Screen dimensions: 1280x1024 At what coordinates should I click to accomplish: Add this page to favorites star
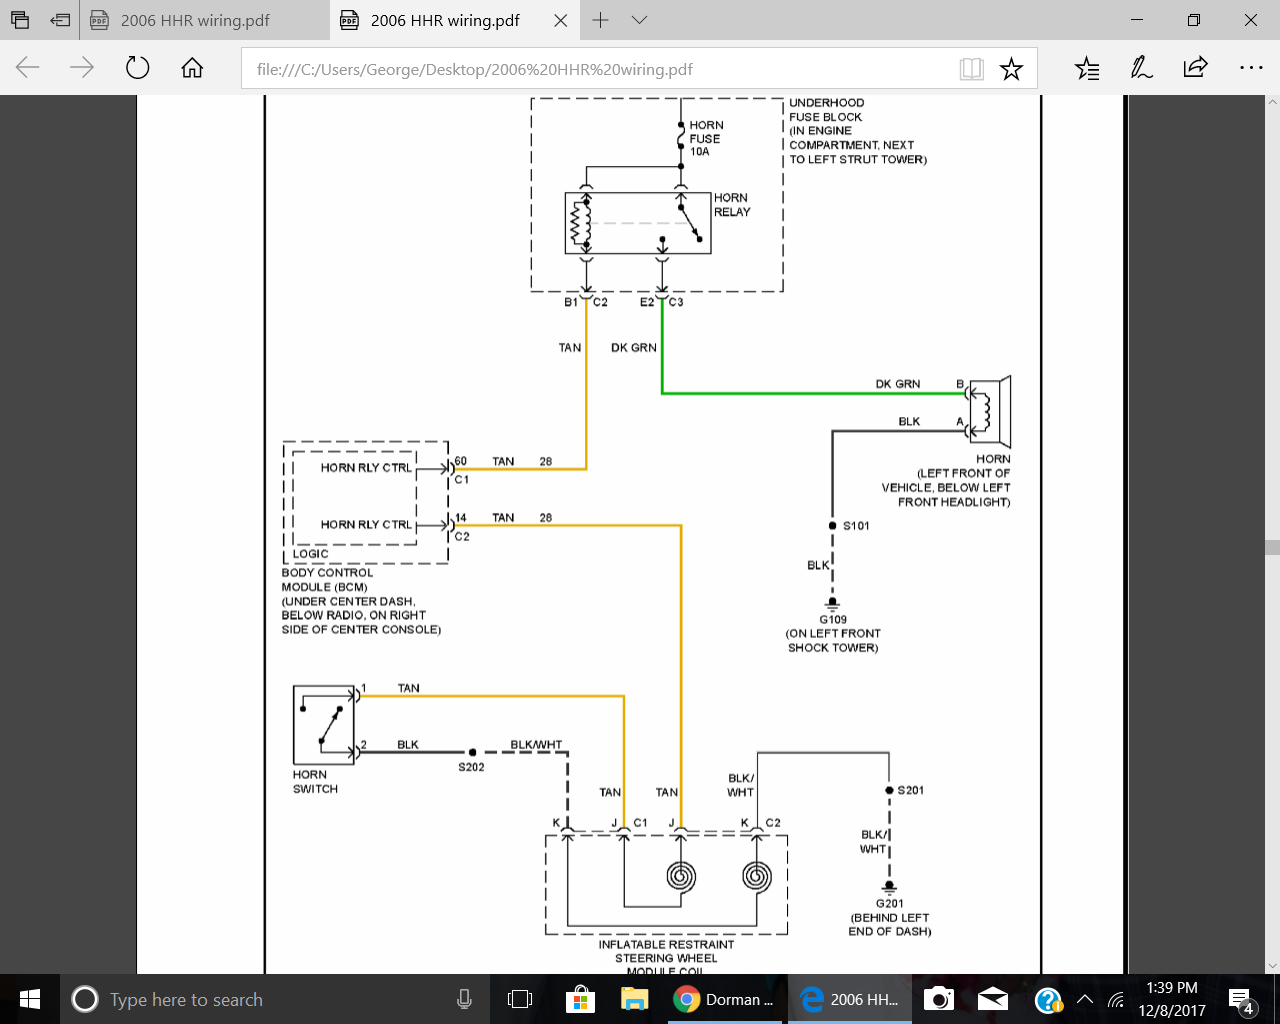click(1012, 69)
